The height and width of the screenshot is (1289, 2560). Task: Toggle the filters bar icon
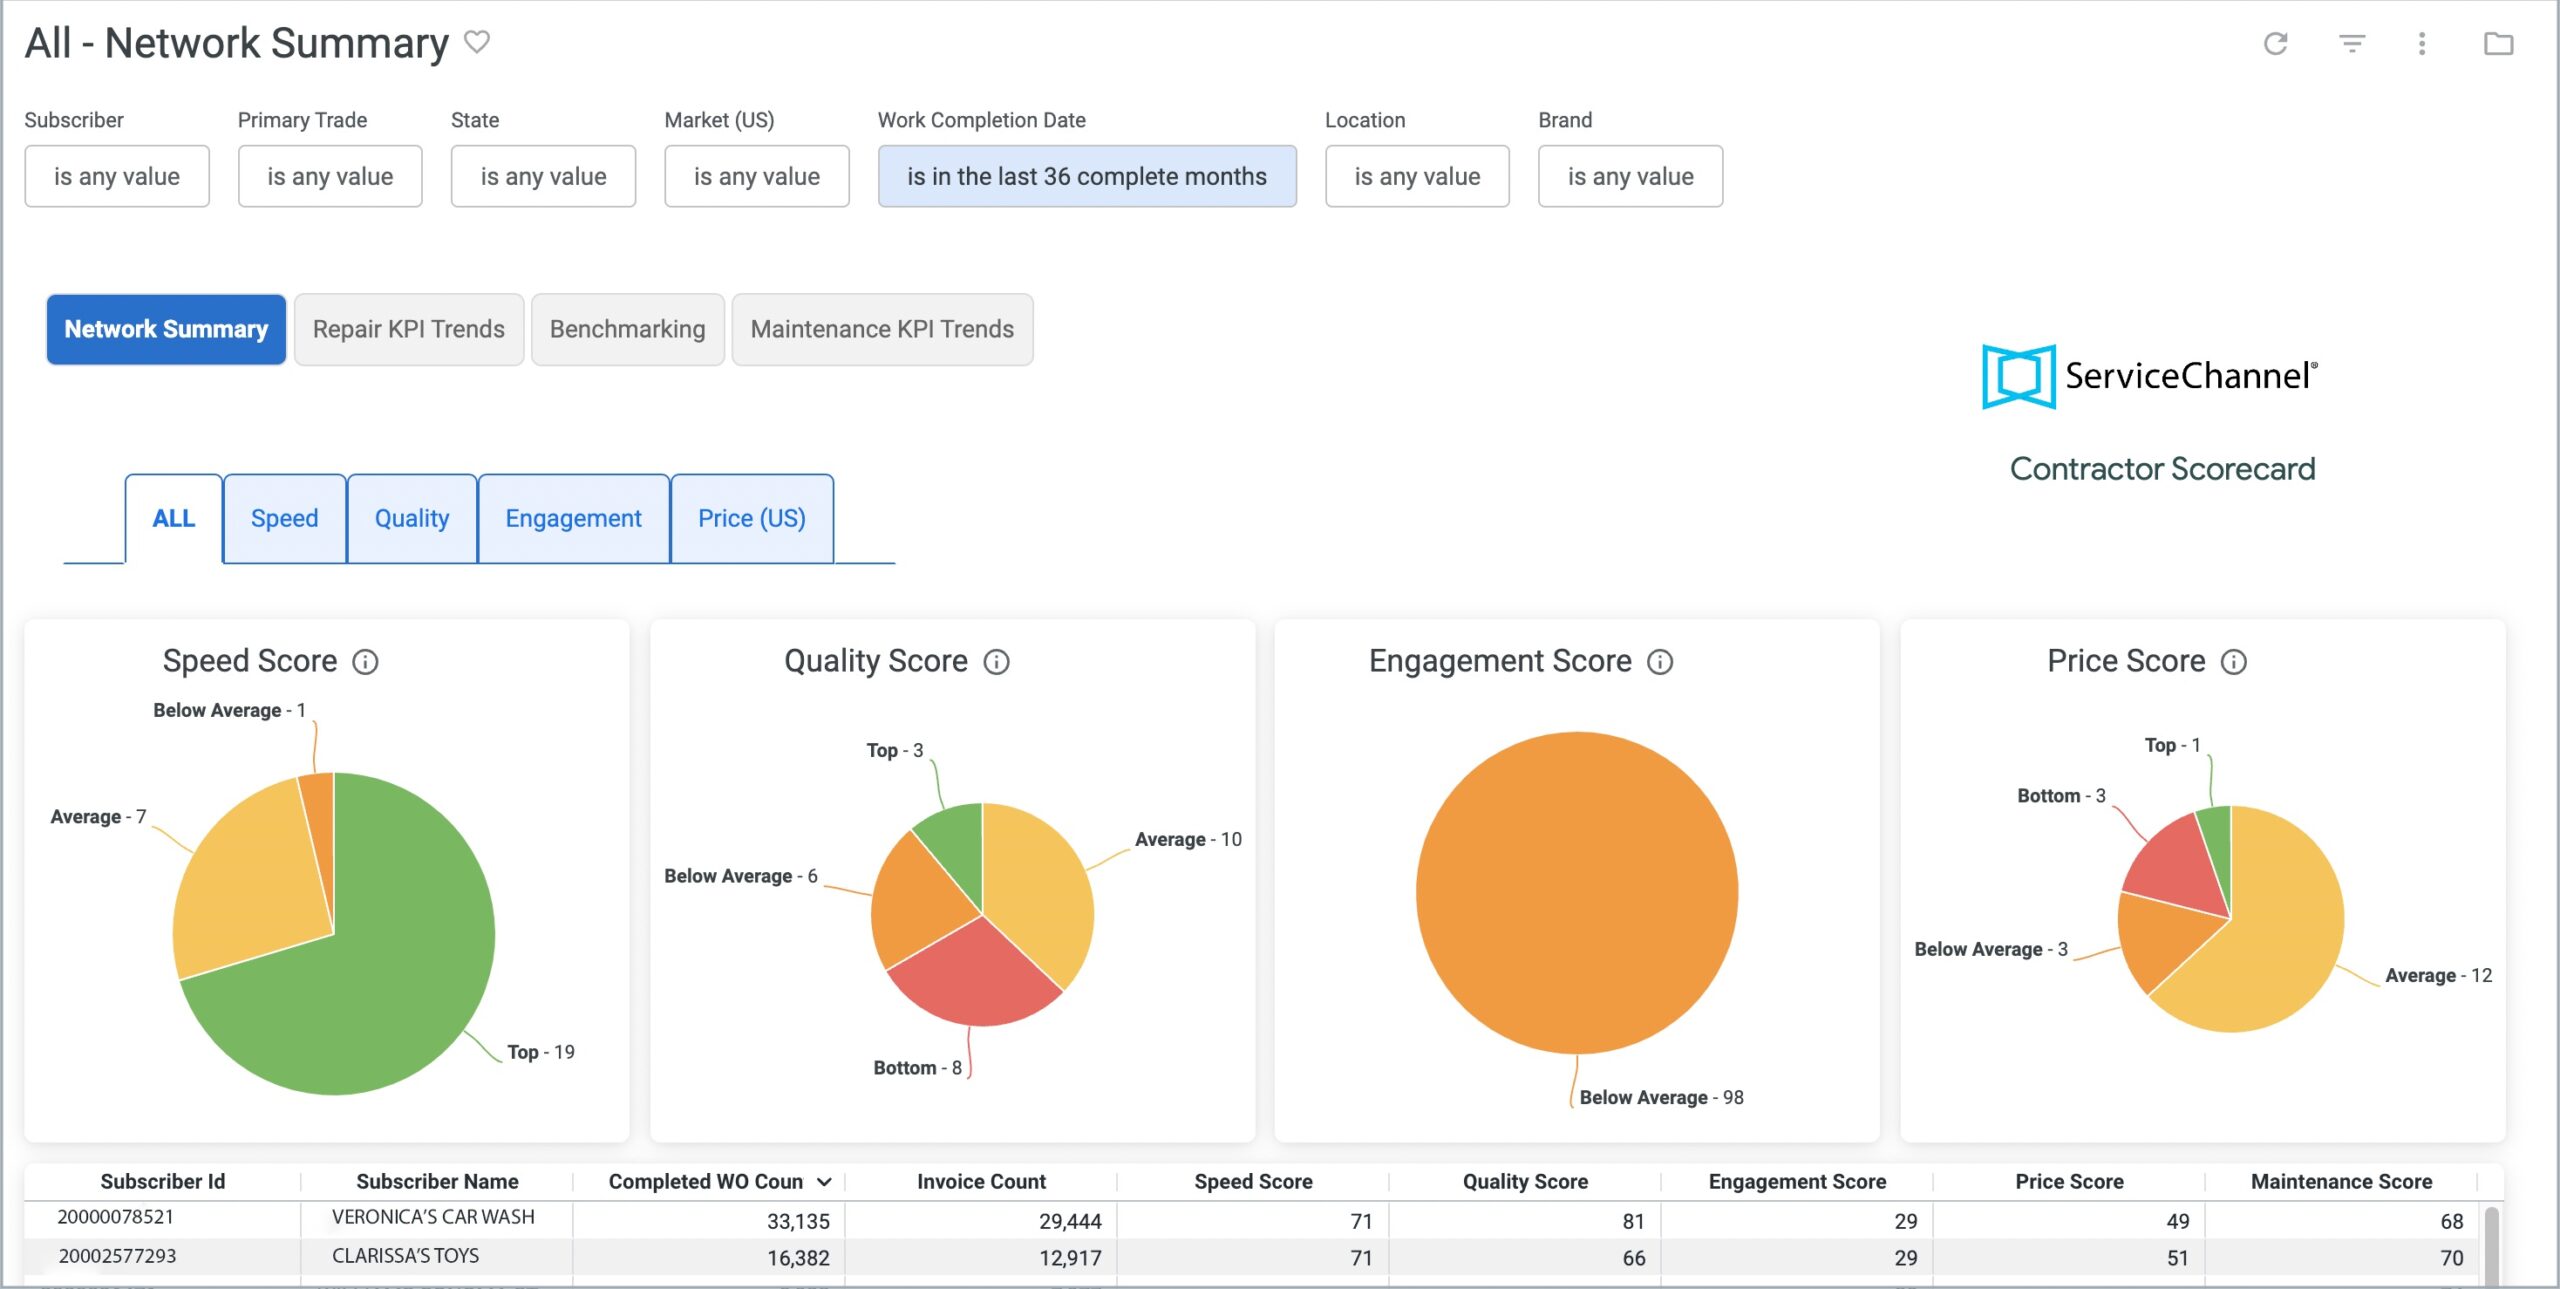click(2352, 43)
